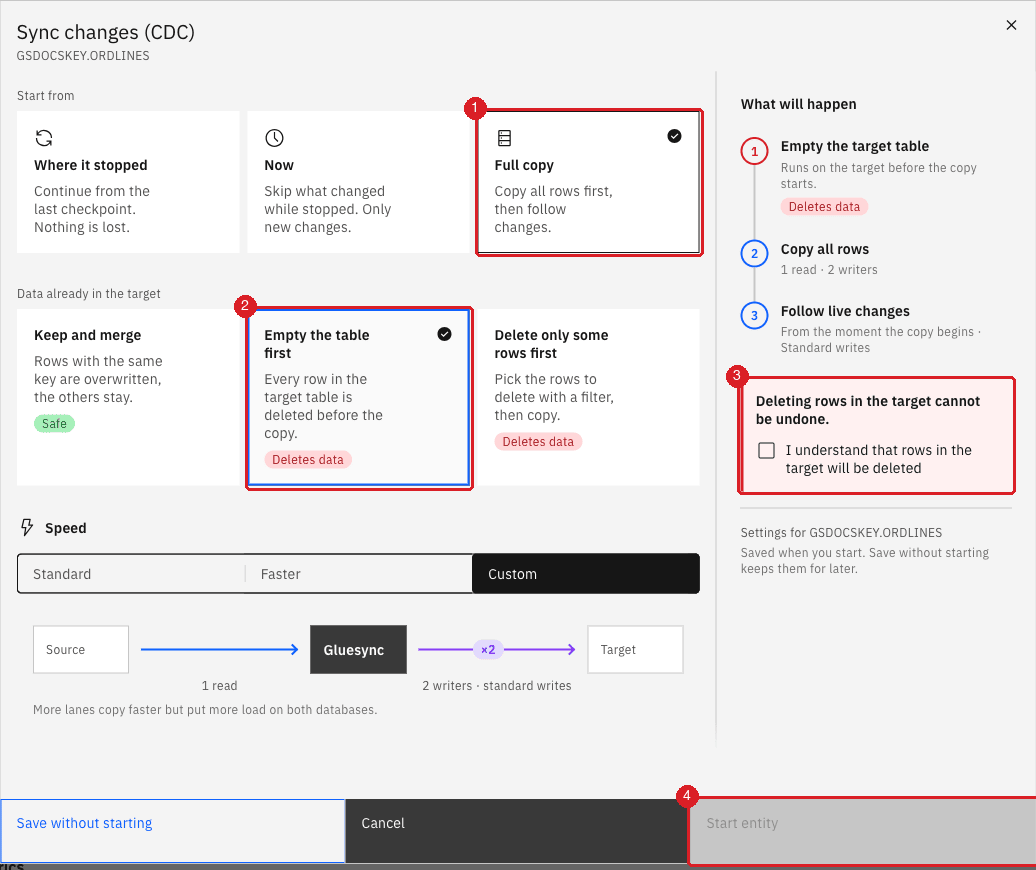Click step 3 circle Follow live changes
Screen dimensions: 1036x870
pyautogui.click(x=755, y=316)
